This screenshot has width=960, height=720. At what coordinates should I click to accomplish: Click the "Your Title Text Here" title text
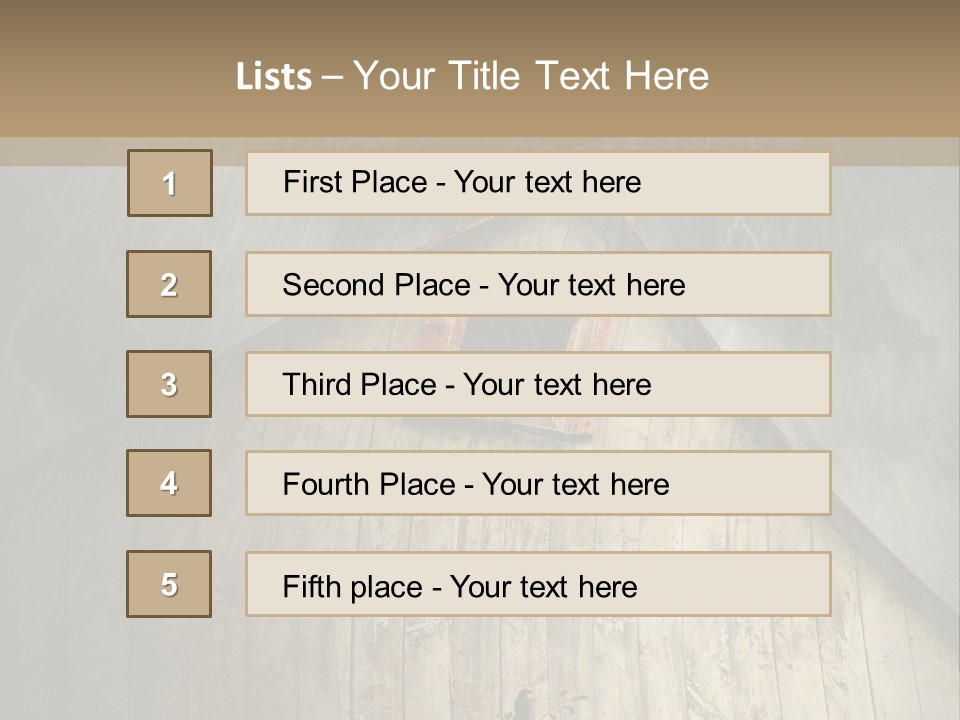tap(531, 76)
